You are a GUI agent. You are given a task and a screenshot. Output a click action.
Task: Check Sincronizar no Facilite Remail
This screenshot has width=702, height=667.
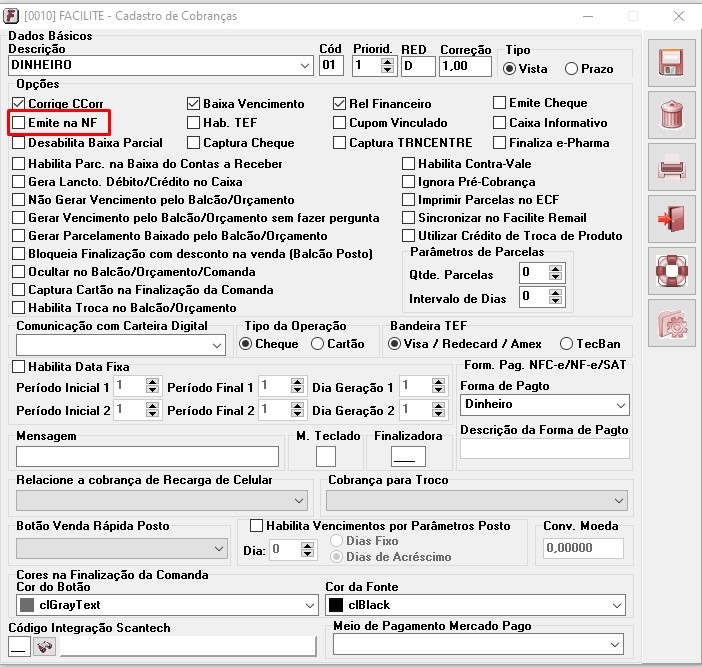tap(408, 218)
